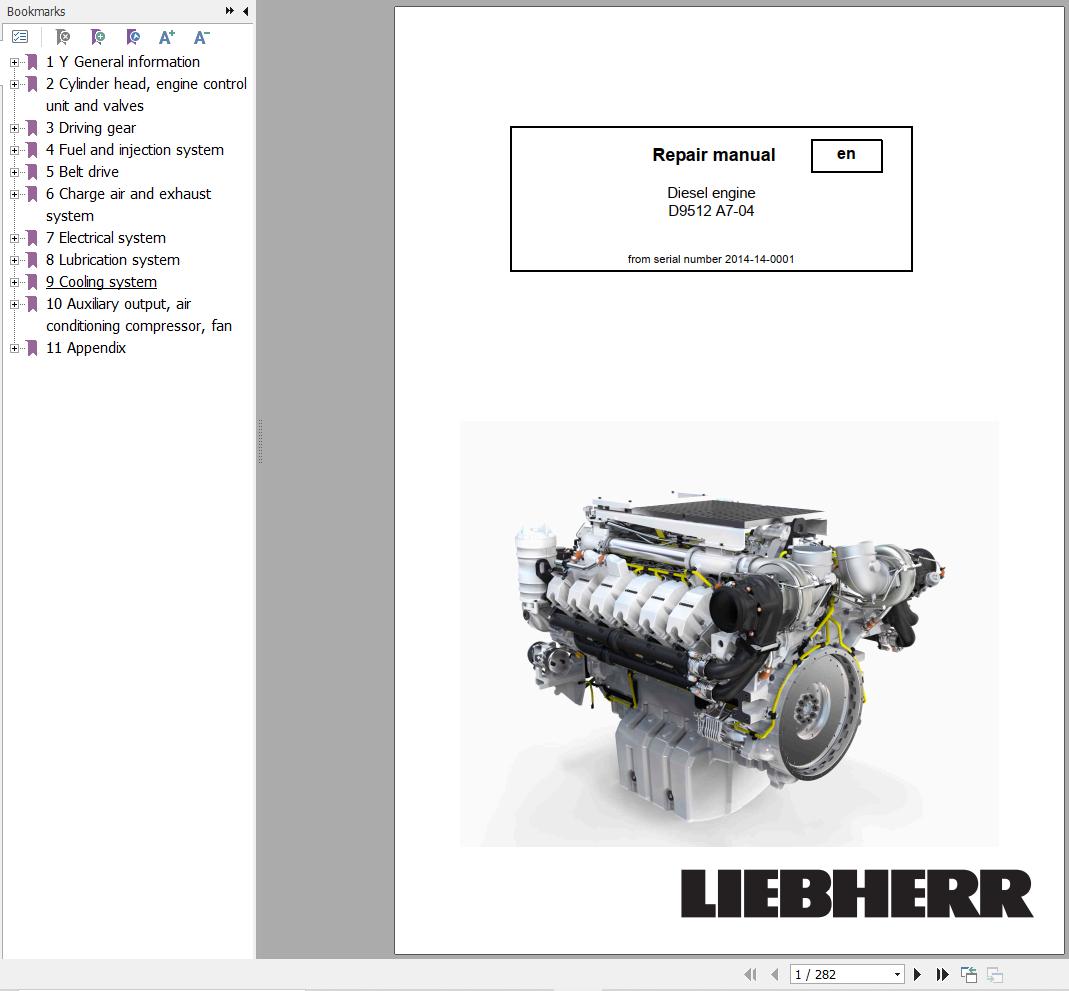Click the set bookmark destination icon
Viewport: 1069px width, 991px height.
click(x=133, y=37)
